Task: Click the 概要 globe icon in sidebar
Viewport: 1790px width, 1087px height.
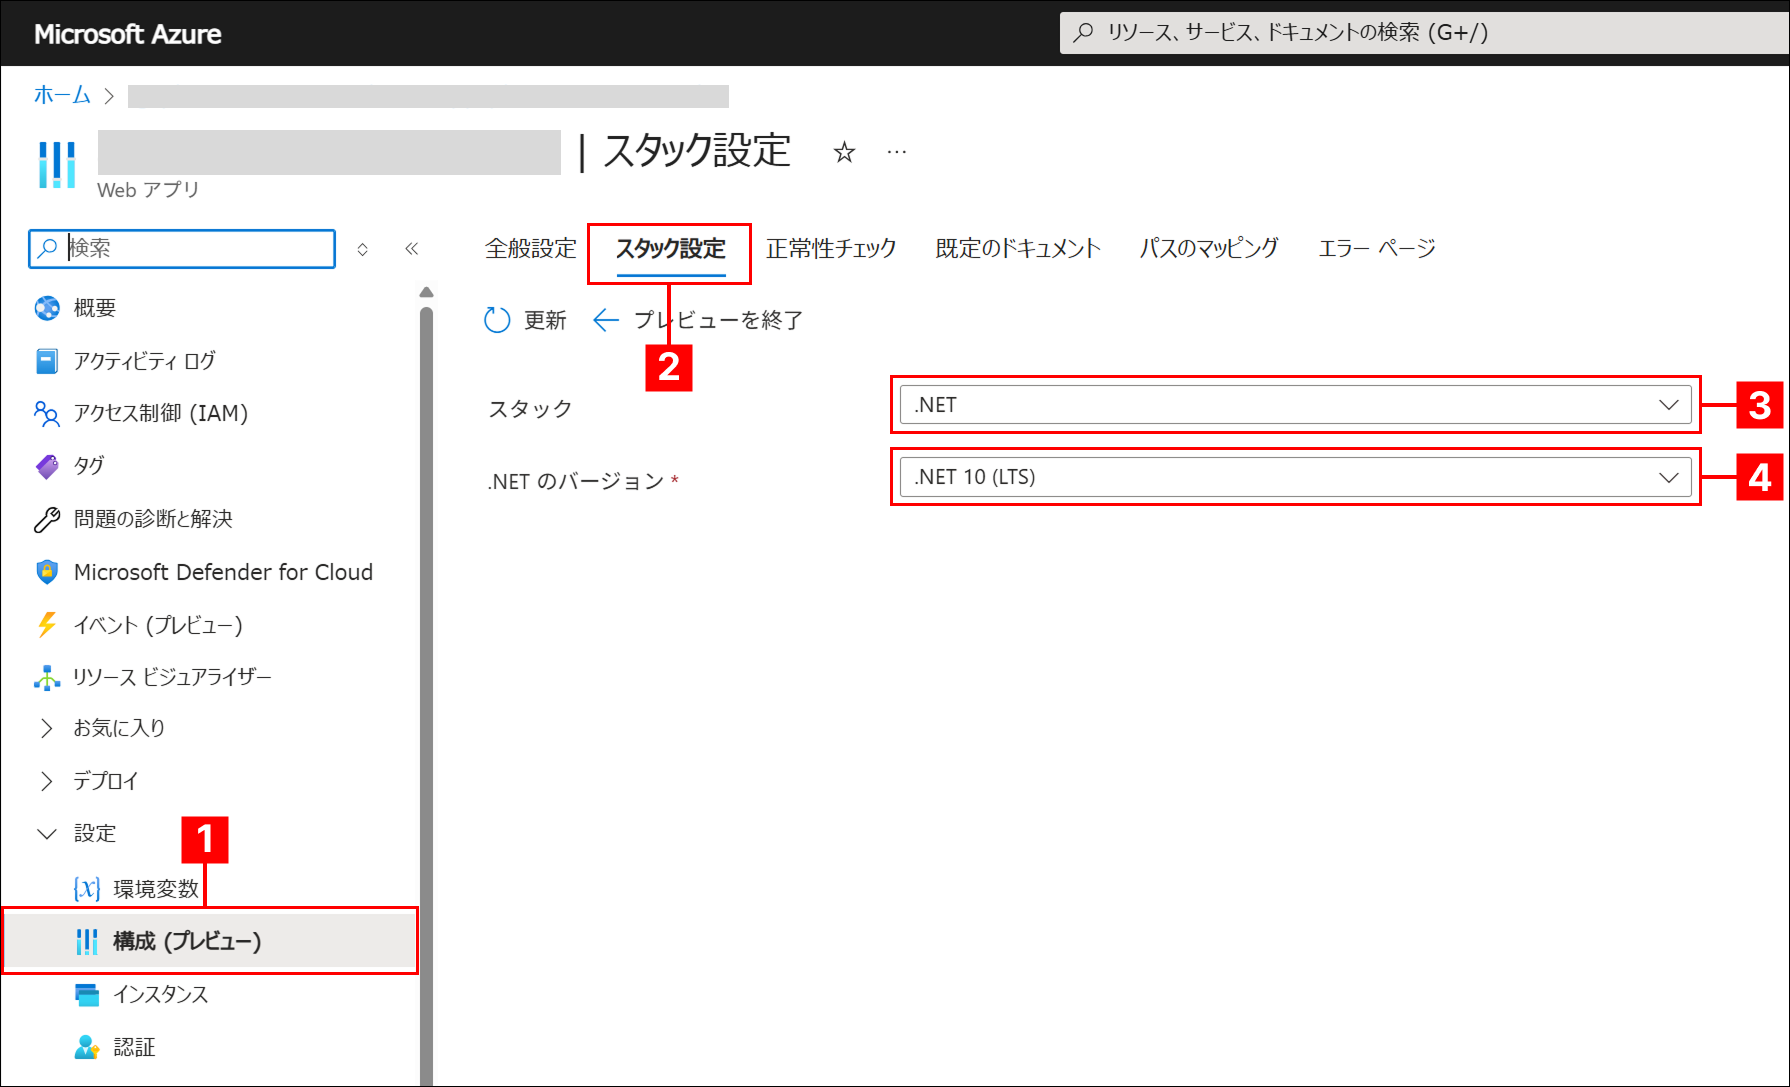Action: pos(47,308)
